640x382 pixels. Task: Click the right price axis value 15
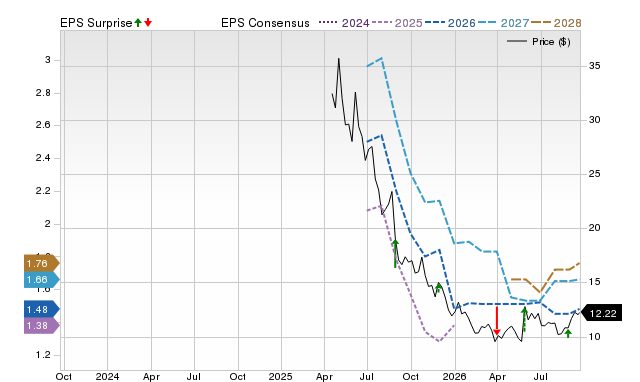[x=594, y=282]
